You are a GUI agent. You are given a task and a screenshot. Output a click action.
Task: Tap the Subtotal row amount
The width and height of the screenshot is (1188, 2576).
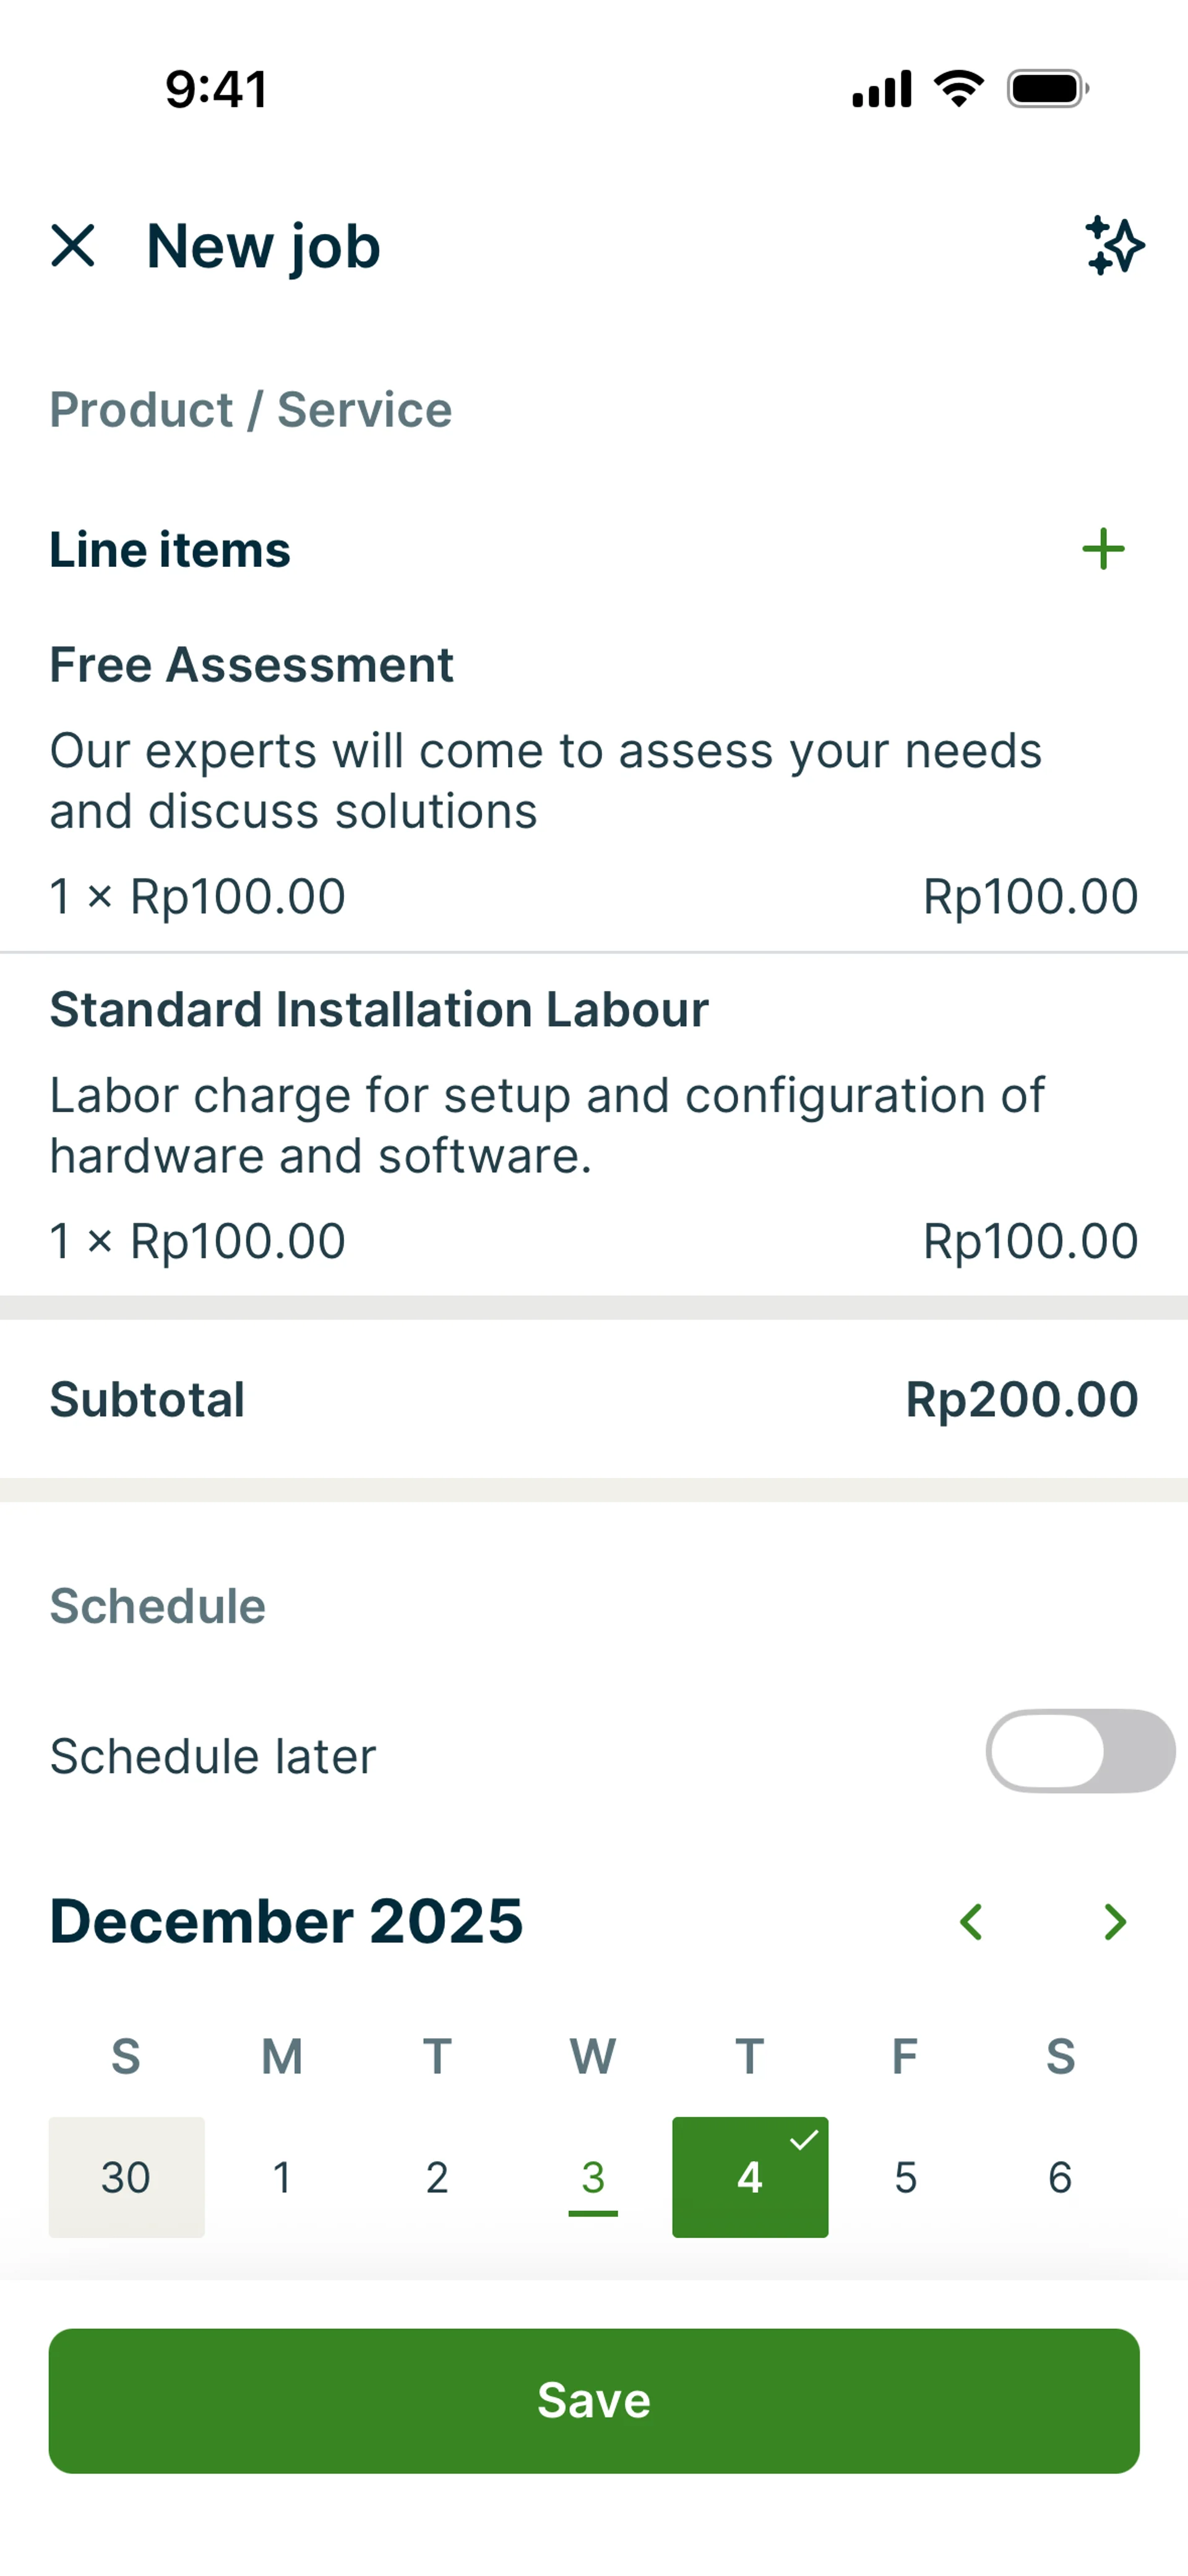click(x=1021, y=1399)
